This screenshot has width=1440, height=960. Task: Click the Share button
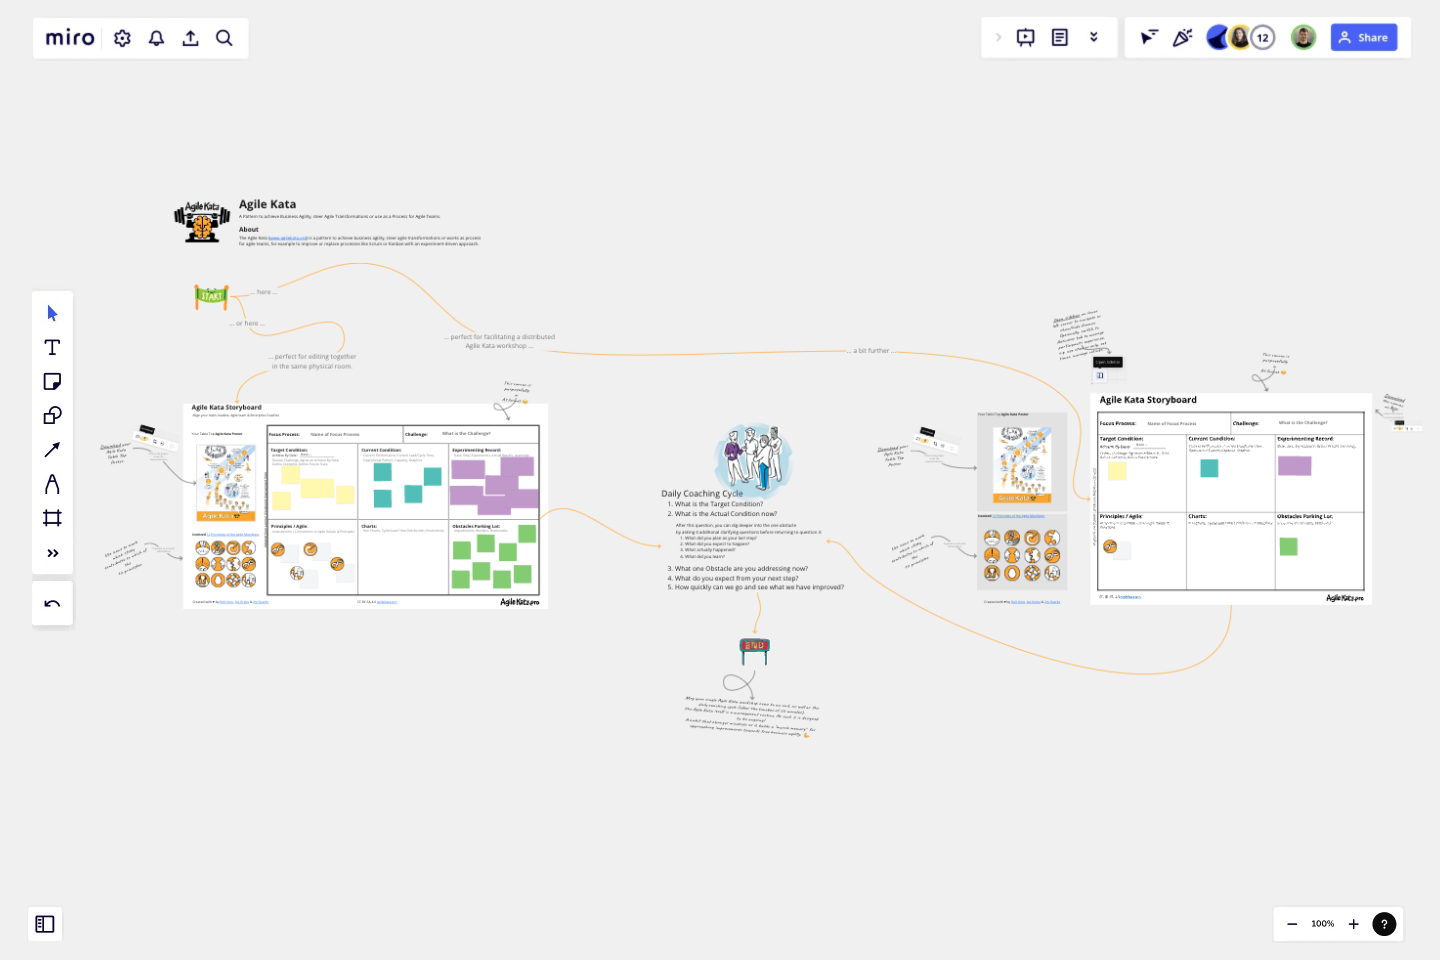(1364, 36)
